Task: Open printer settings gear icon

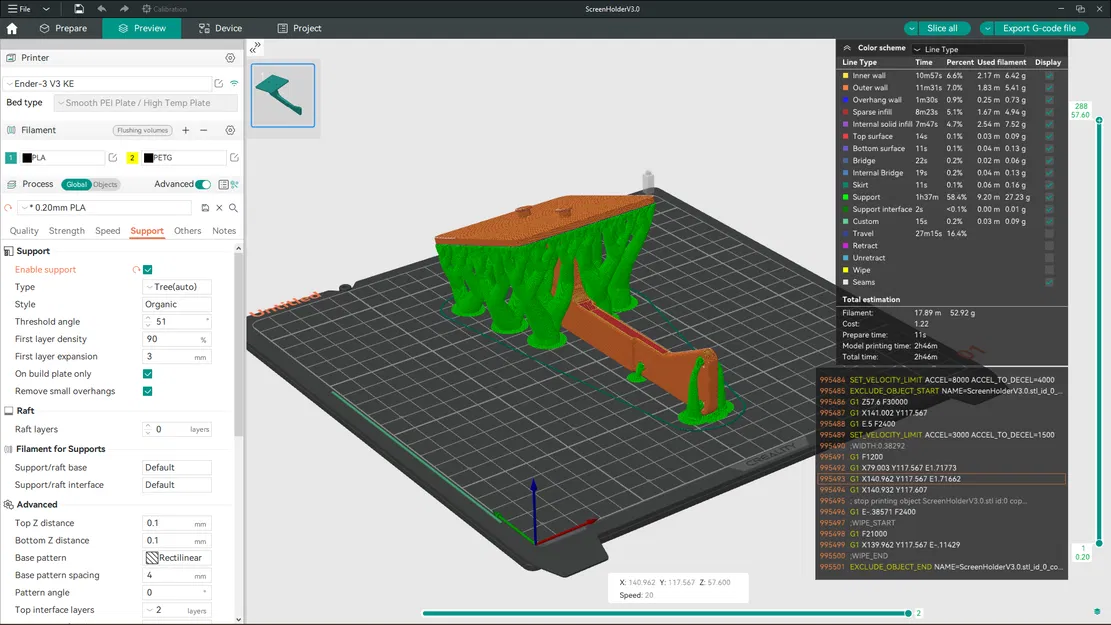Action: click(230, 58)
